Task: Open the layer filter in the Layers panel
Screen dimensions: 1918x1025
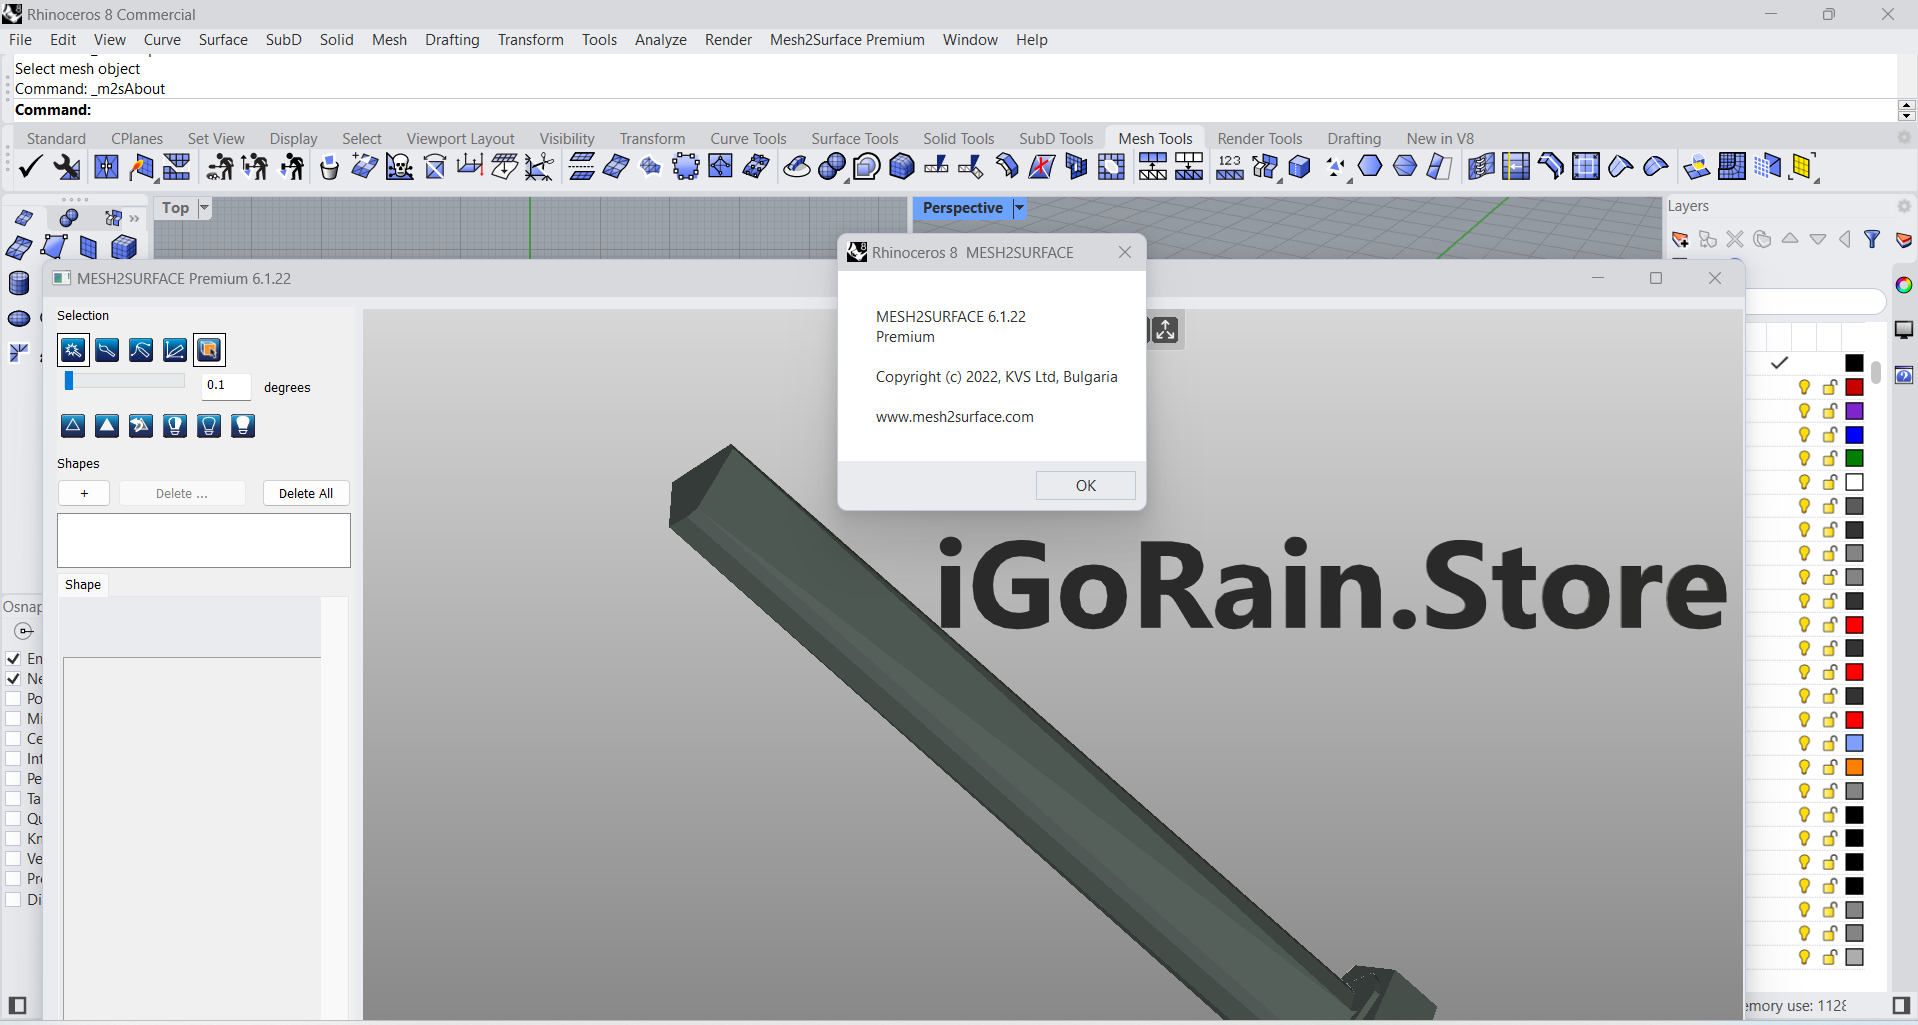Action: (1872, 240)
